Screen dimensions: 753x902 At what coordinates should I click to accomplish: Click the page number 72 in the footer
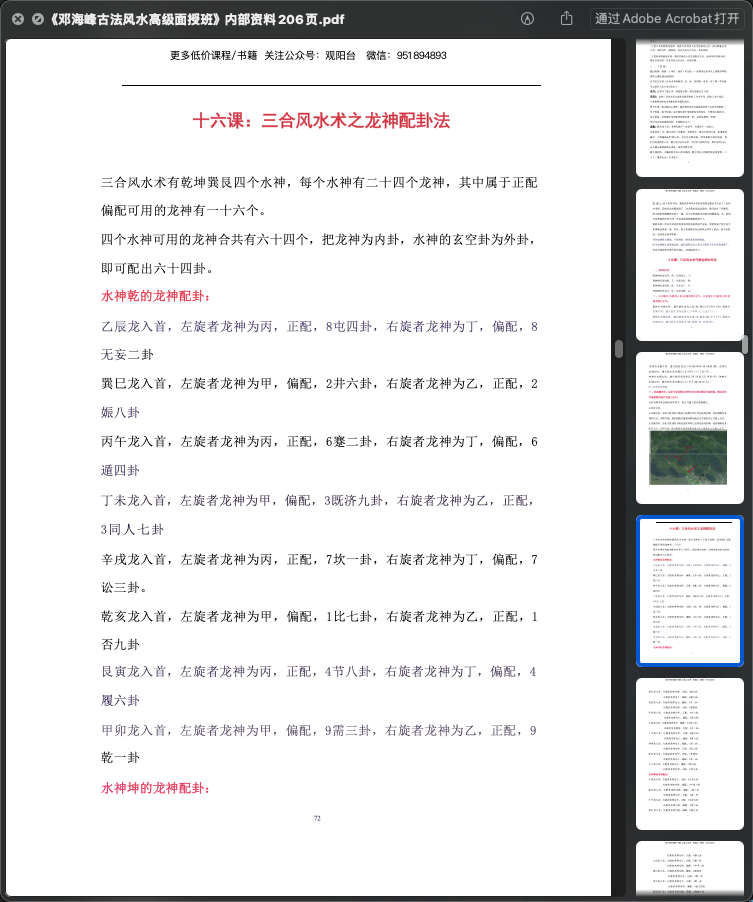pyautogui.click(x=317, y=818)
